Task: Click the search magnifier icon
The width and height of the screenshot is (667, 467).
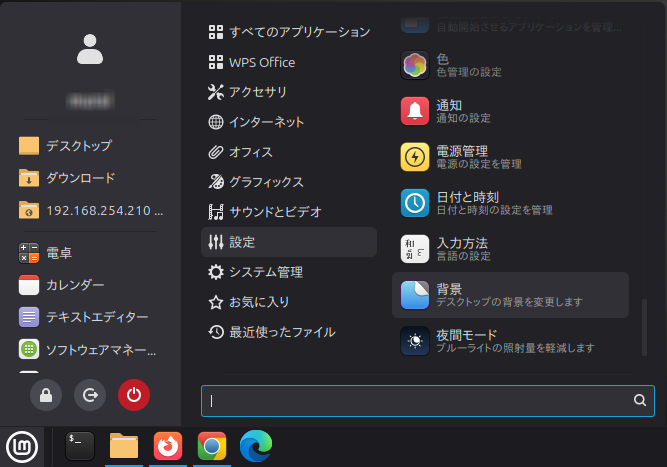Action: [639, 400]
